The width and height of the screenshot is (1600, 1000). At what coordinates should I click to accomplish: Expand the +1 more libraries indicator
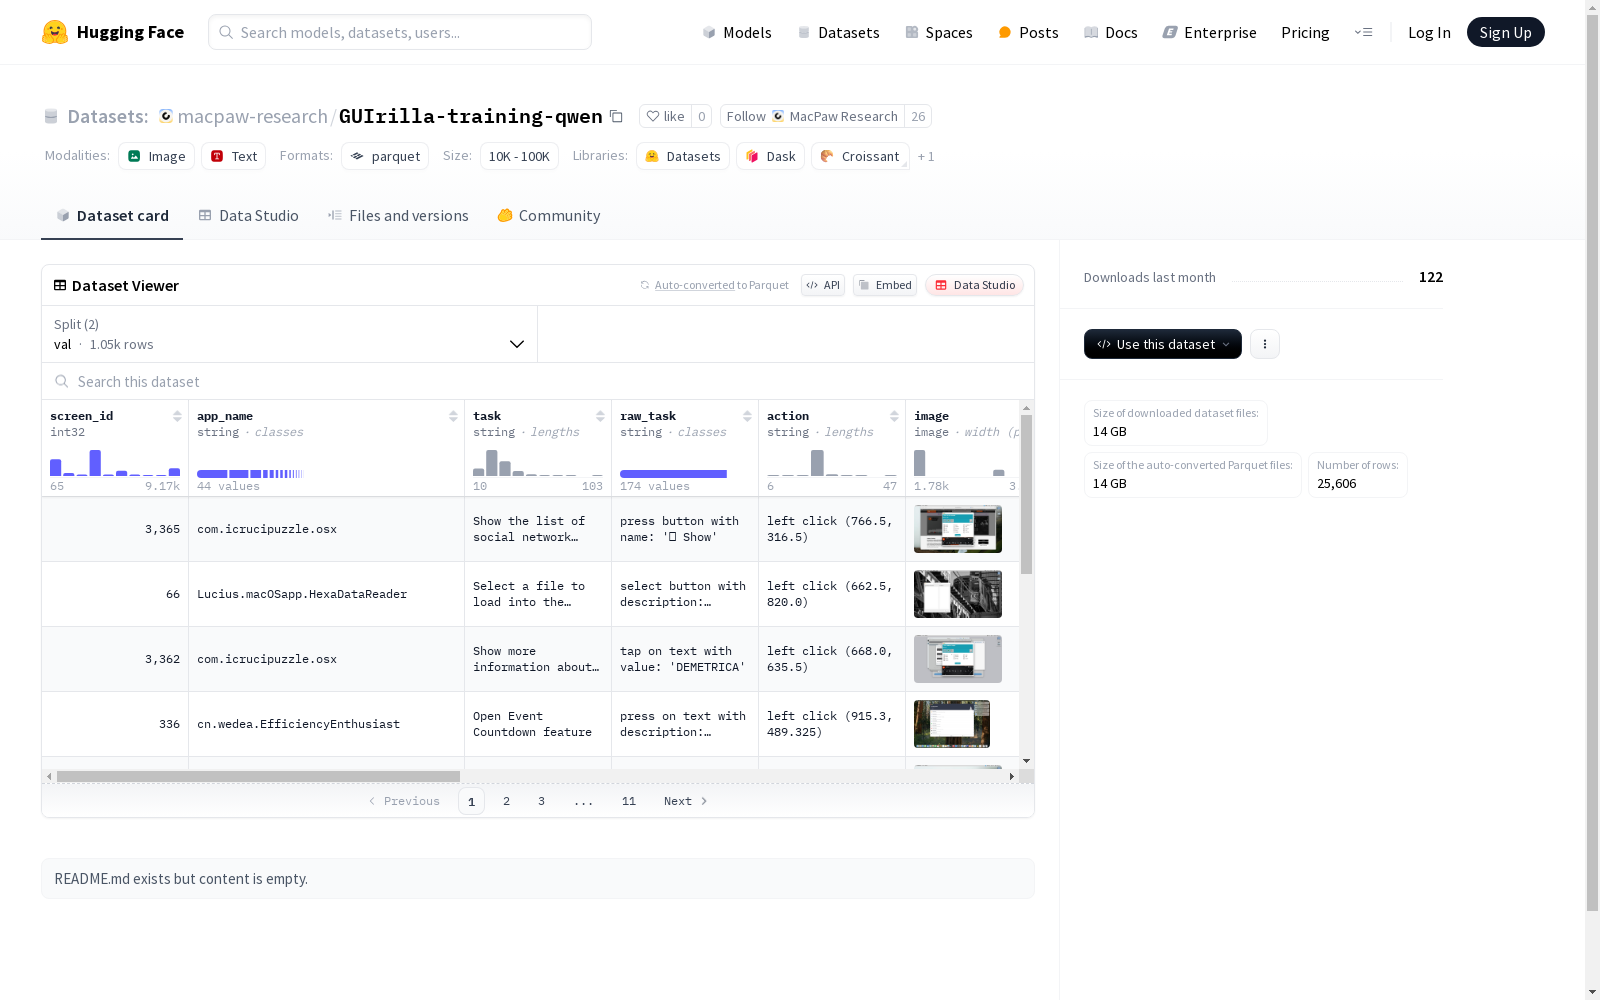tap(926, 156)
